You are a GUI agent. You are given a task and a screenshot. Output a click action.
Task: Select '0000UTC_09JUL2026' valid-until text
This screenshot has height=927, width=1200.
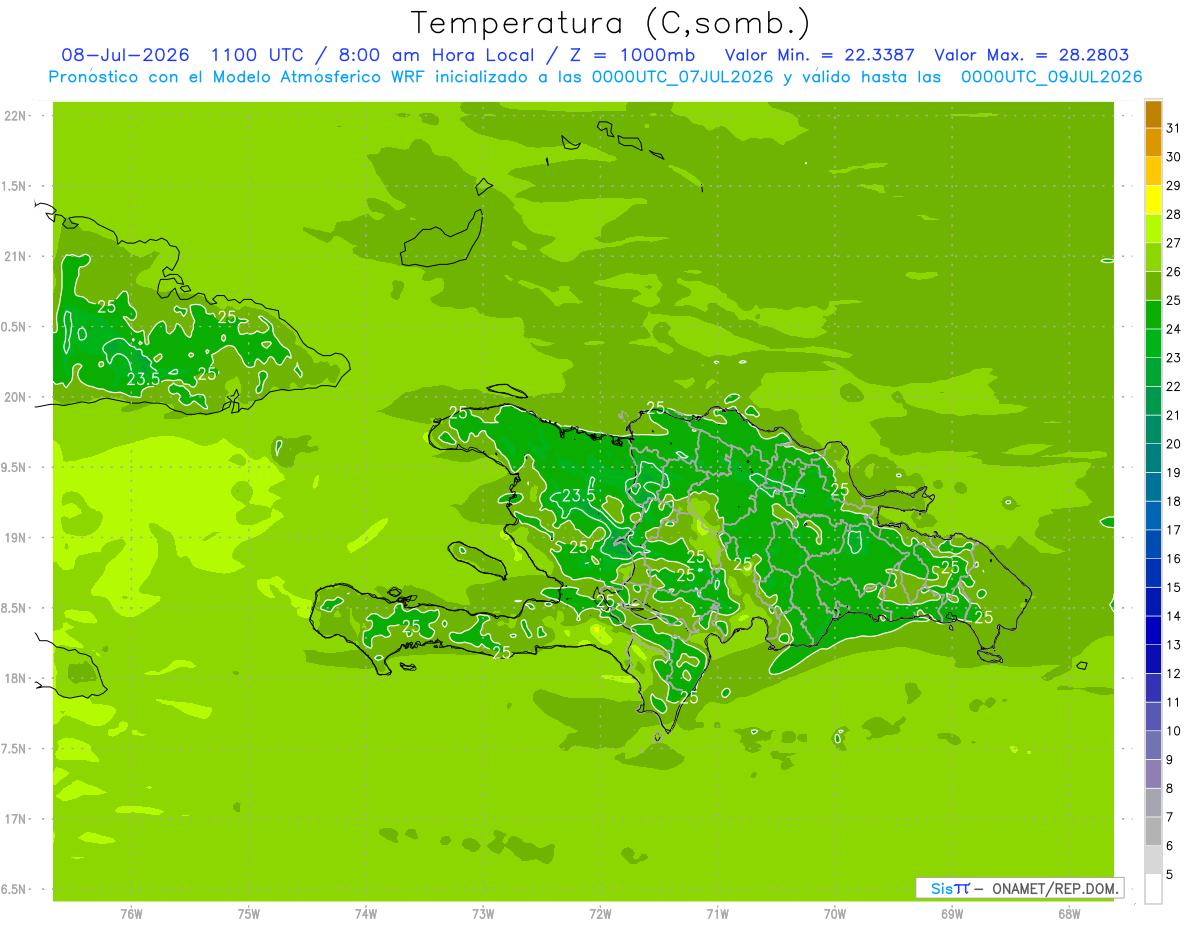point(1052,77)
